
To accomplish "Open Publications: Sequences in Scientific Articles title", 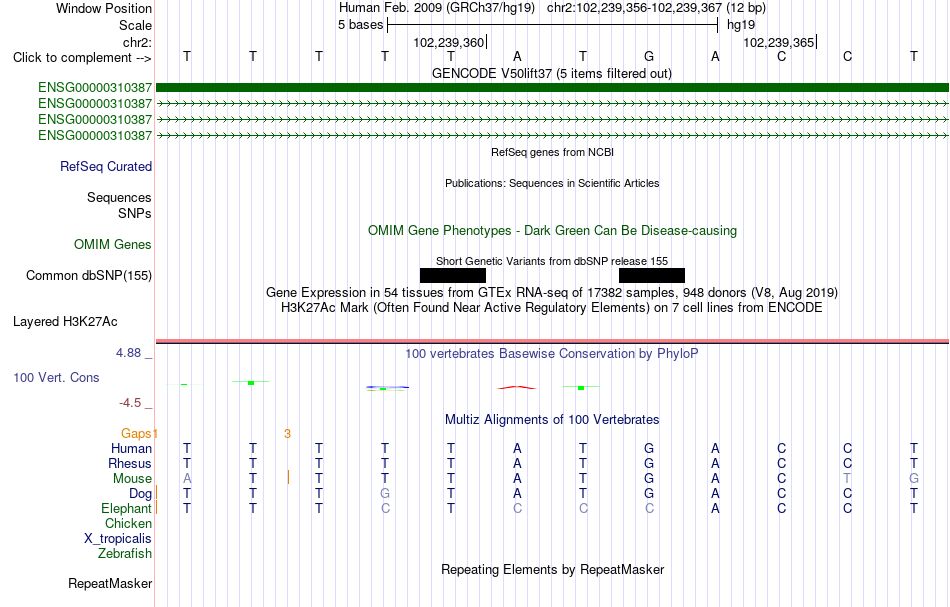I will (552, 183).
